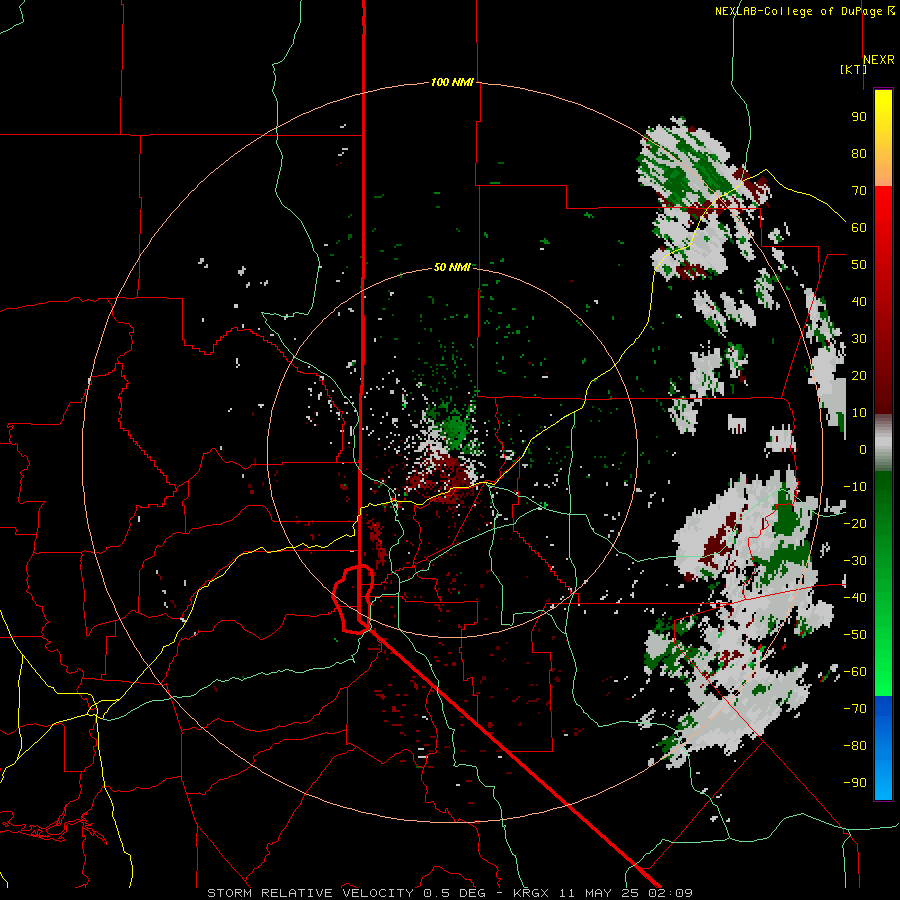This screenshot has width=900, height=900.
Task: Click the 70 value on the velocity scale
Action: point(859,191)
